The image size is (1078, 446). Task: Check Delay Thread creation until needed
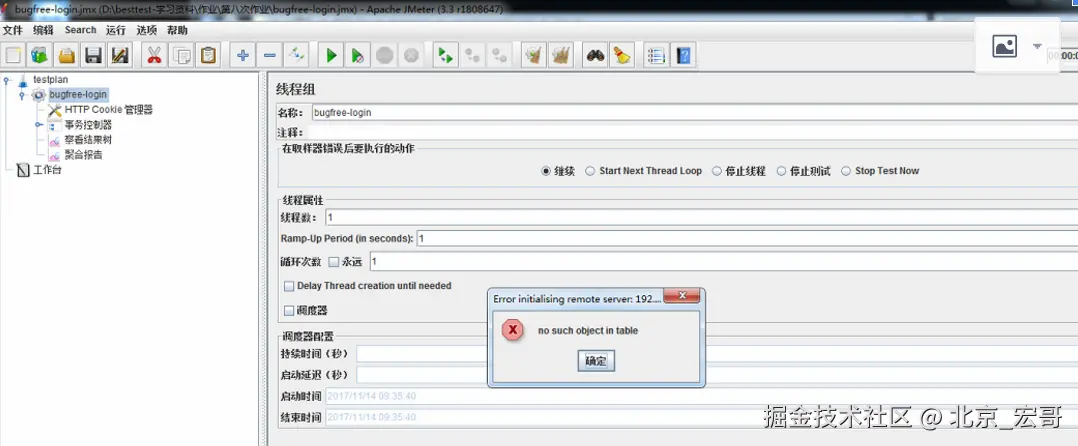[289, 286]
